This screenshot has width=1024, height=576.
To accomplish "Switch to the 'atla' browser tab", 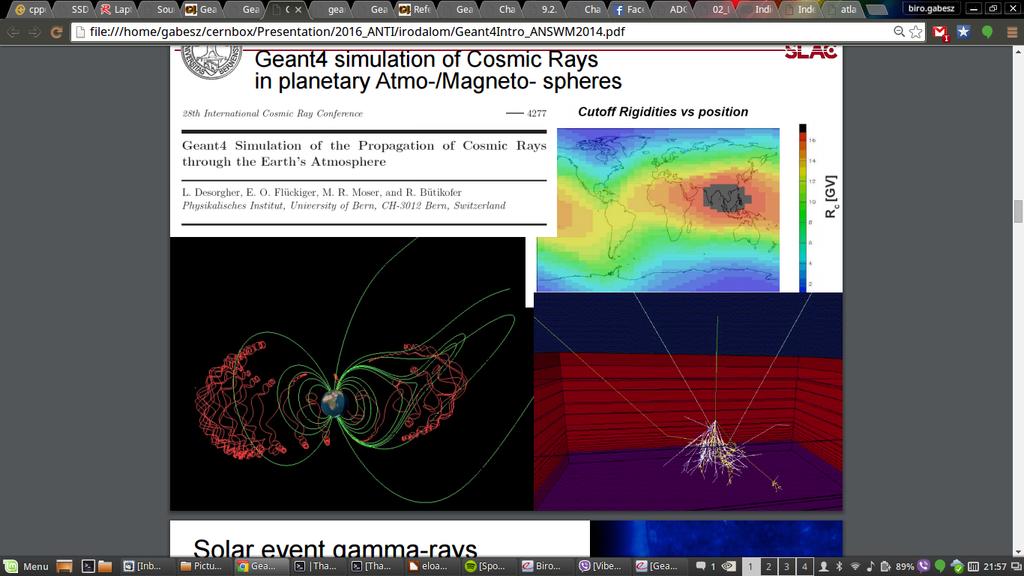I will pos(844,9).
